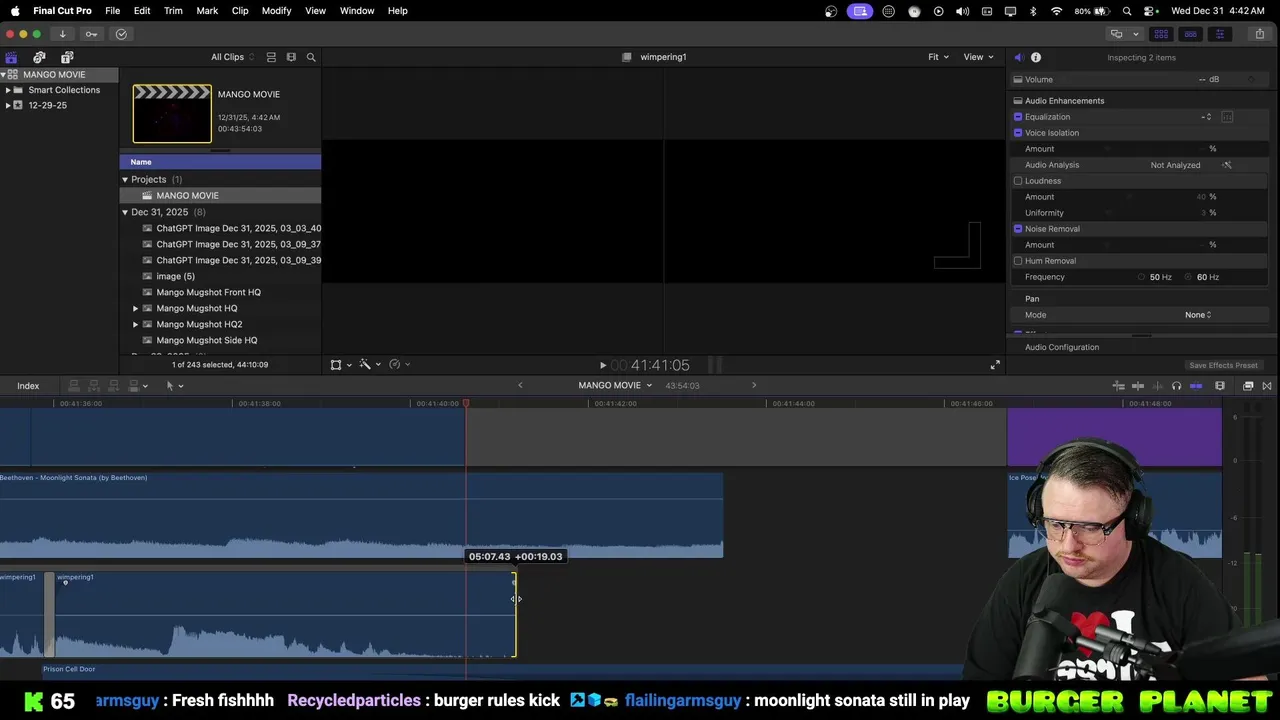Open the Equalization preset dropdown

click(x=1207, y=117)
